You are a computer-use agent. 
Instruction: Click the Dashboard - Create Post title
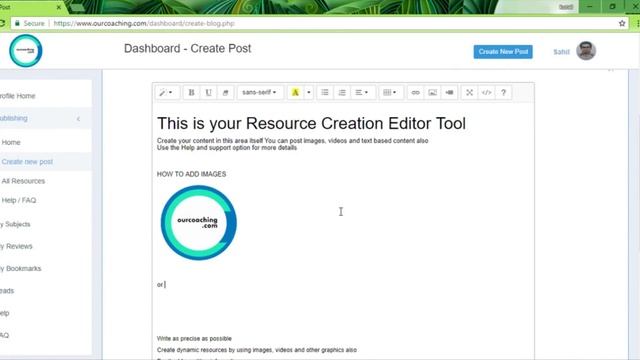click(x=187, y=49)
